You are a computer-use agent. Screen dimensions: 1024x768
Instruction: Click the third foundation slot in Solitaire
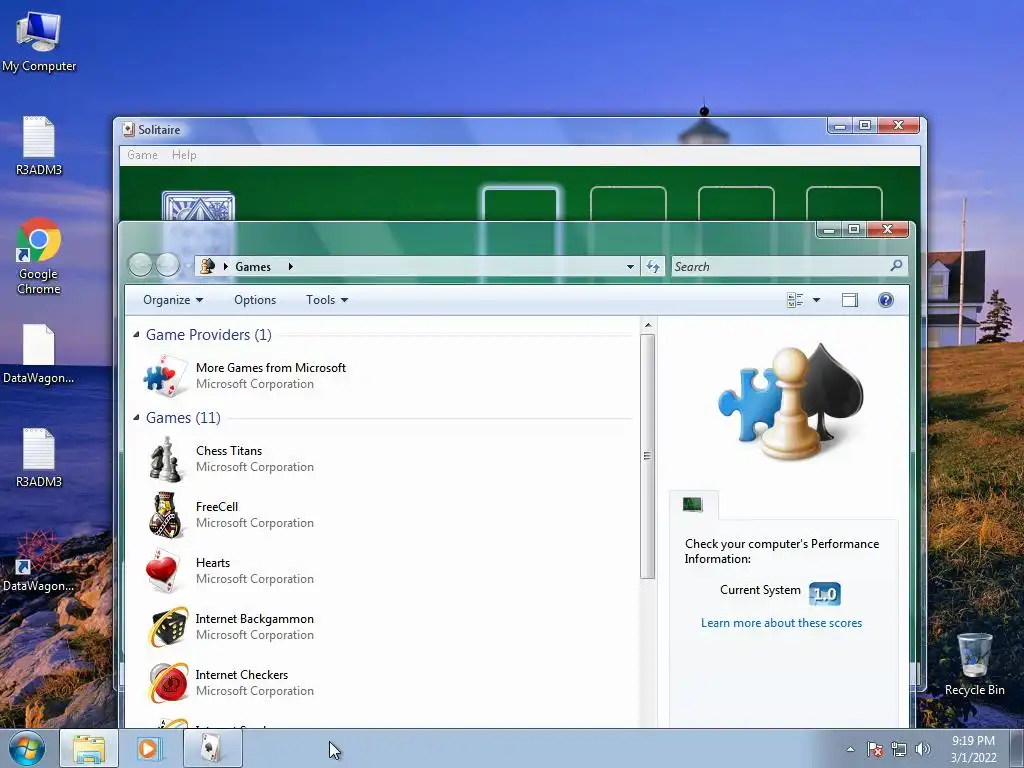pos(736,204)
